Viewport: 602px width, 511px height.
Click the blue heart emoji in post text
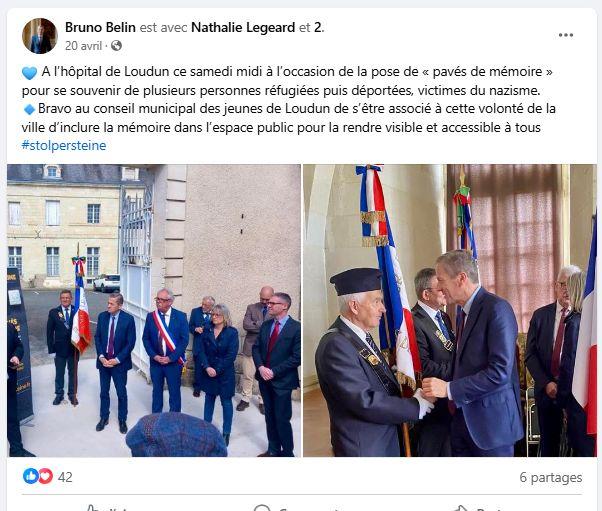(30, 73)
